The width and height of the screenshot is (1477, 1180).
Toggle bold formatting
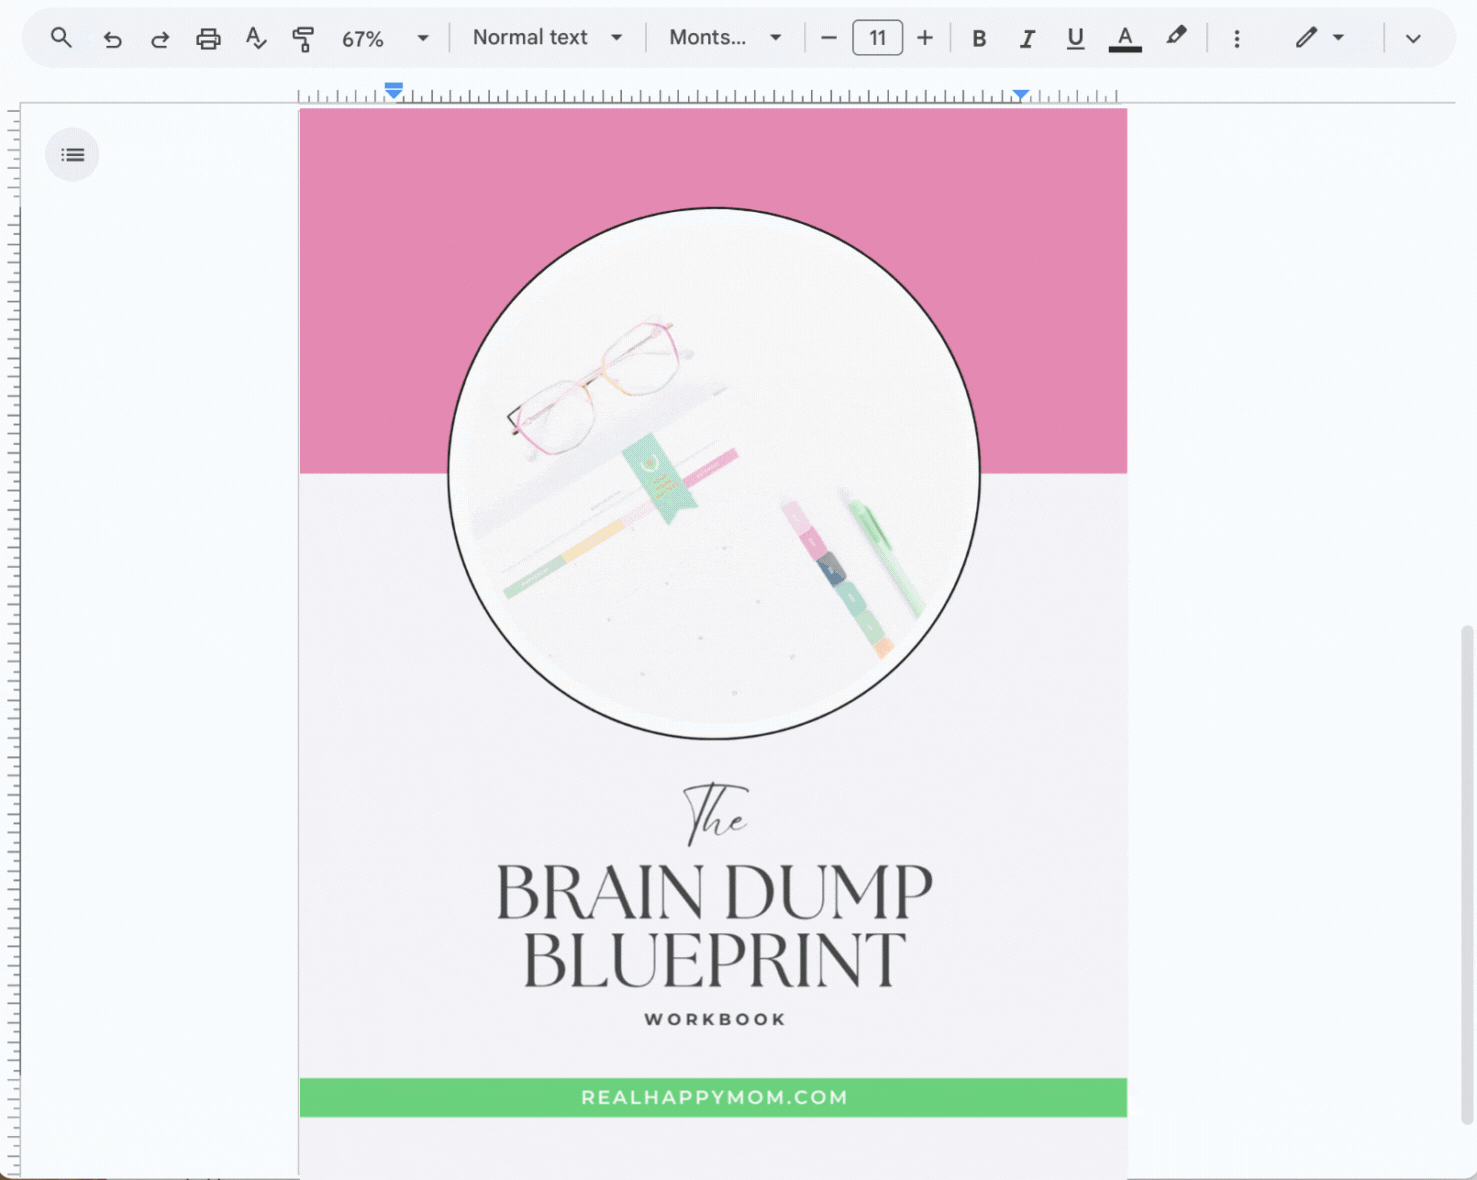(979, 38)
